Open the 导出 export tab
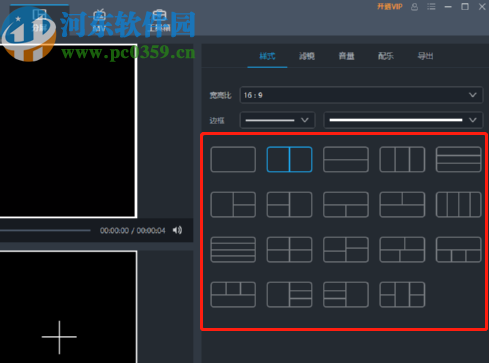 tap(426, 56)
